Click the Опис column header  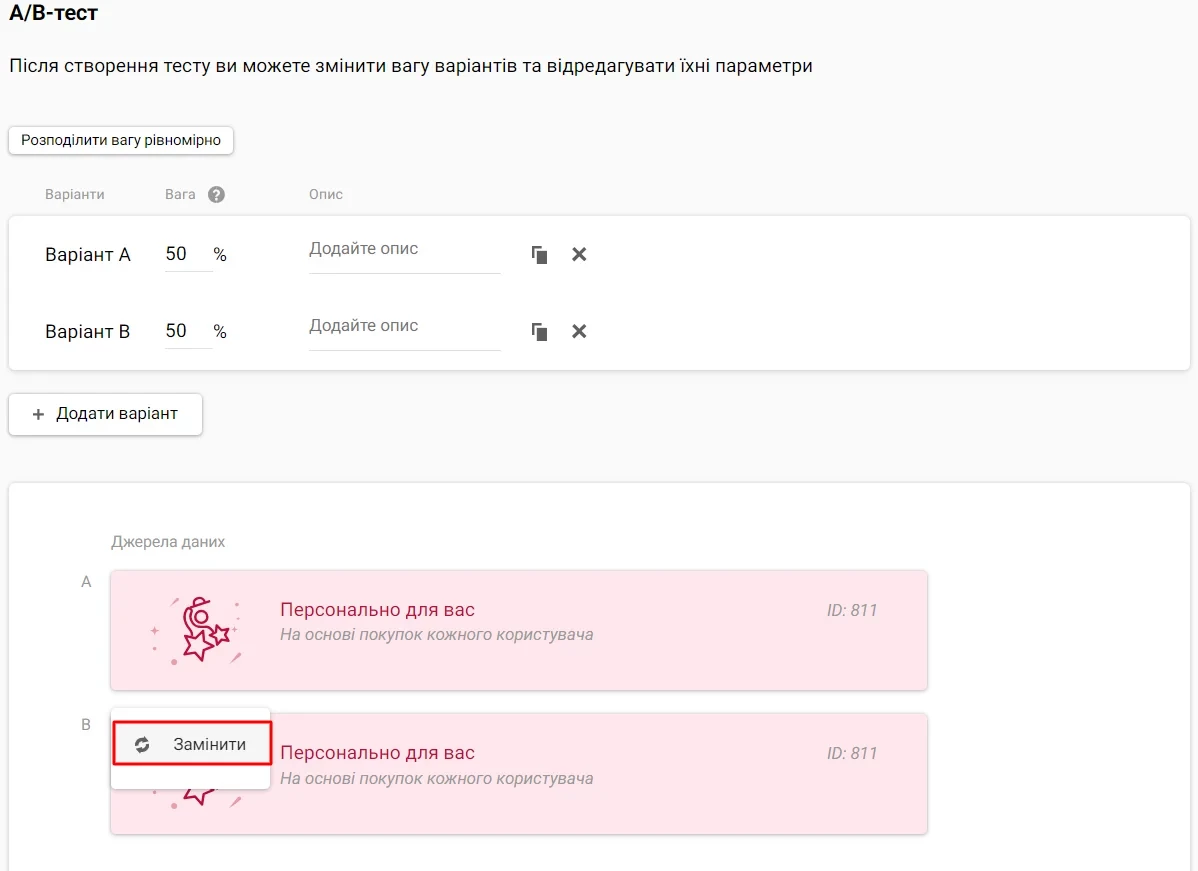coord(325,195)
